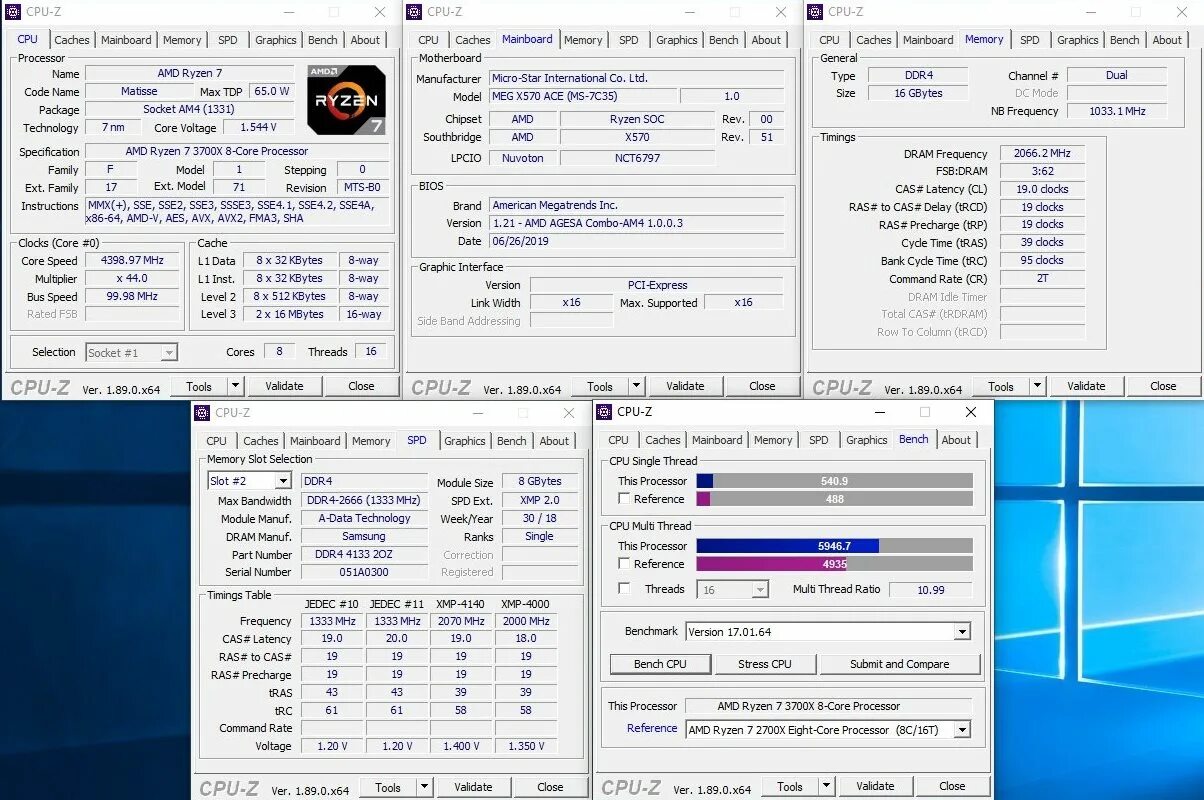The height and width of the screenshot is (800, 1204).
Task: Open the CPU tab in the Memory window
Action: tap(830, 40)
